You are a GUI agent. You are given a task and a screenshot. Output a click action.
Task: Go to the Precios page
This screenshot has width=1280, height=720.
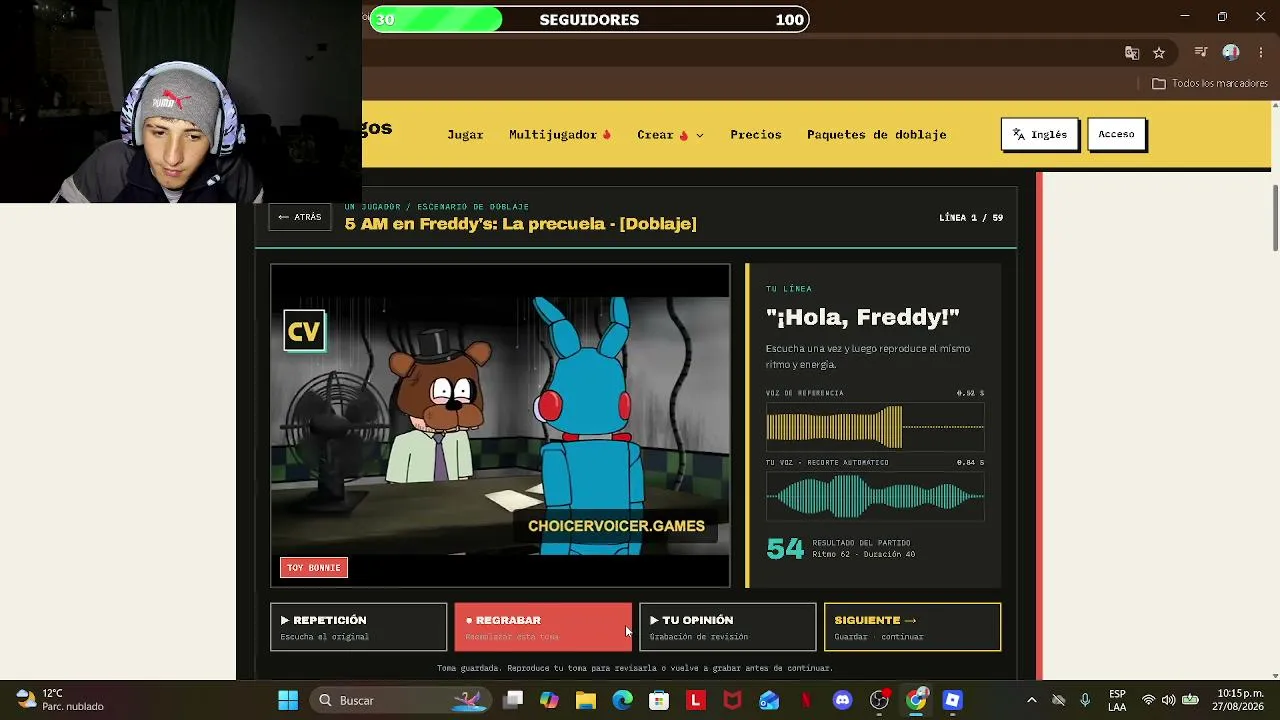coord(756,135)
